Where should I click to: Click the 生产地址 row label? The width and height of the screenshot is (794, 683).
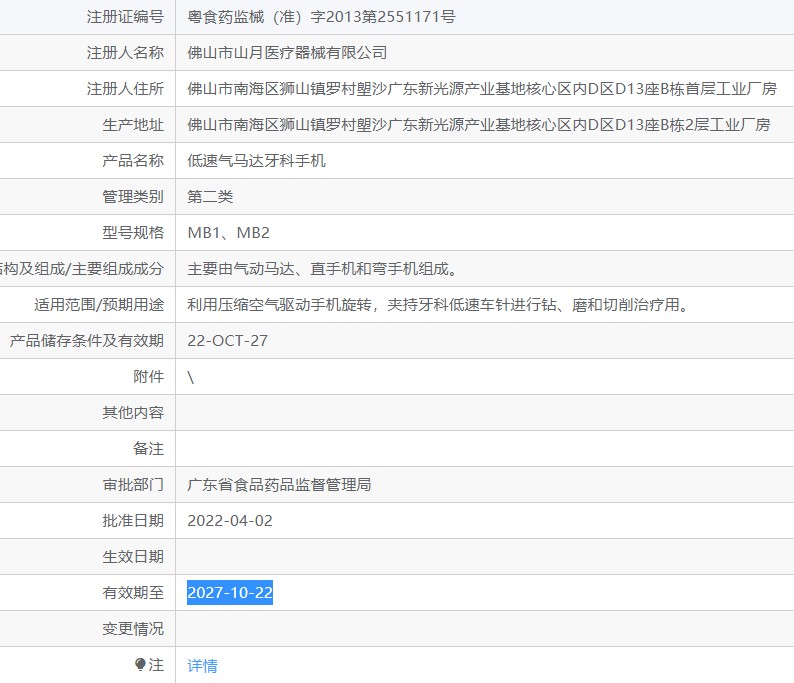[x=133, y=125]
